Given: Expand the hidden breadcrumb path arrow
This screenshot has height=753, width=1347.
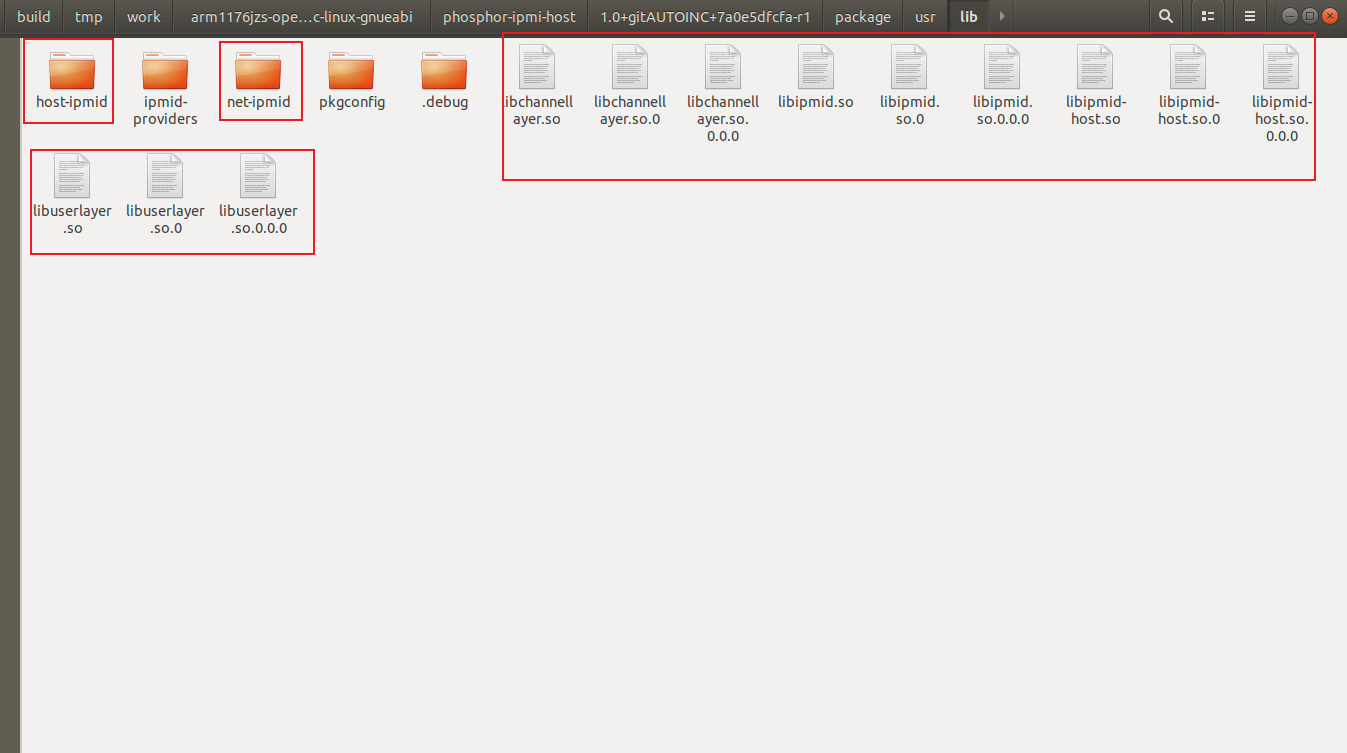Looking at the screenshot, I should (x=1001, y=16).
